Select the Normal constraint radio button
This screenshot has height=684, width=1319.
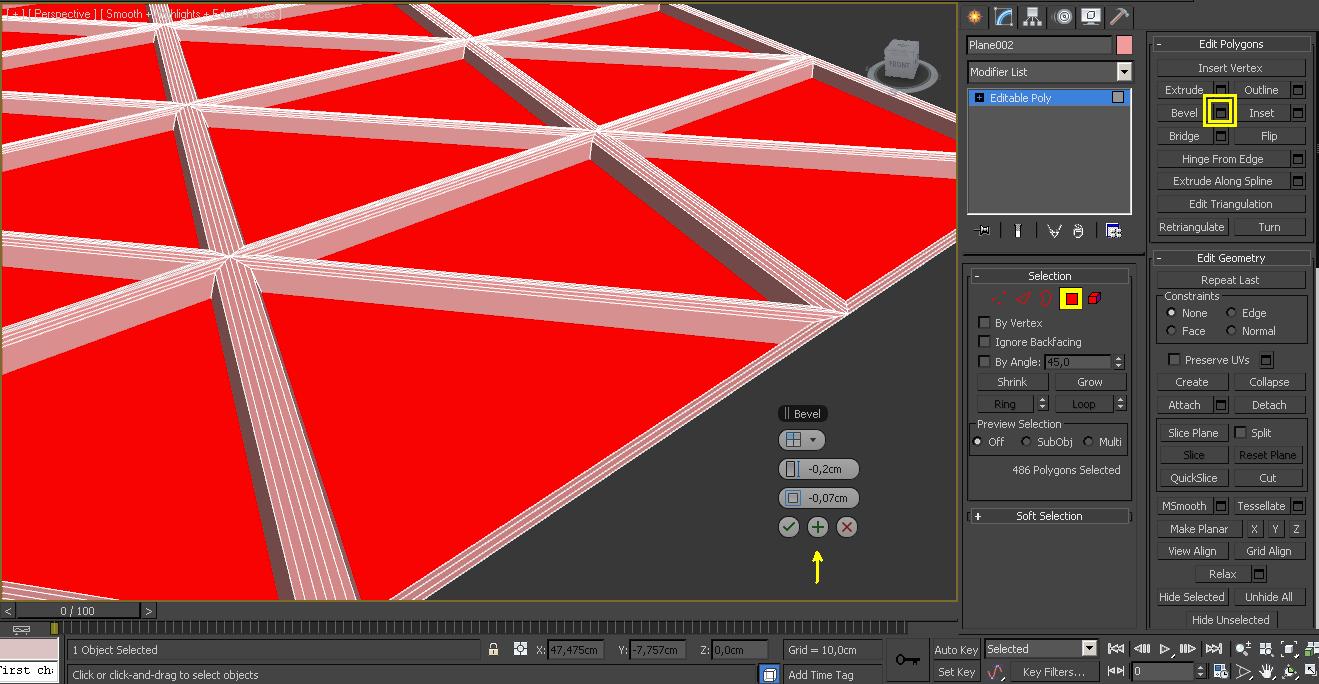1231,331
